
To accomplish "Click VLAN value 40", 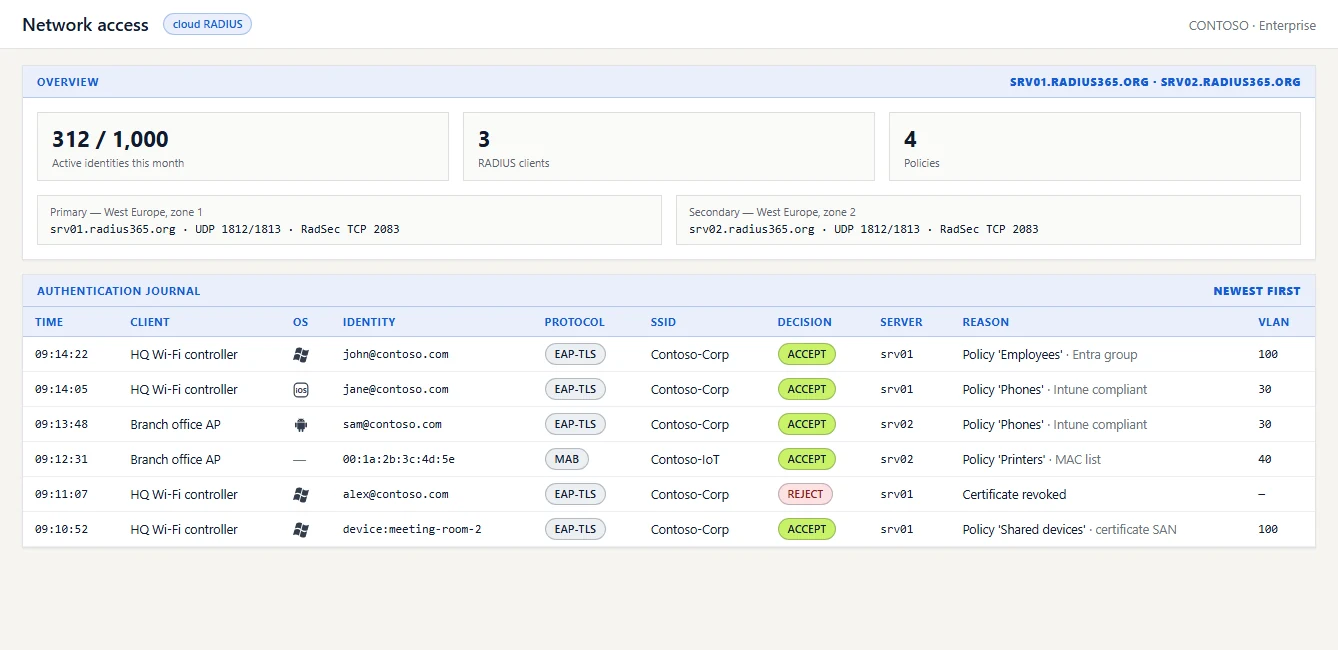I will point(1265,459).
